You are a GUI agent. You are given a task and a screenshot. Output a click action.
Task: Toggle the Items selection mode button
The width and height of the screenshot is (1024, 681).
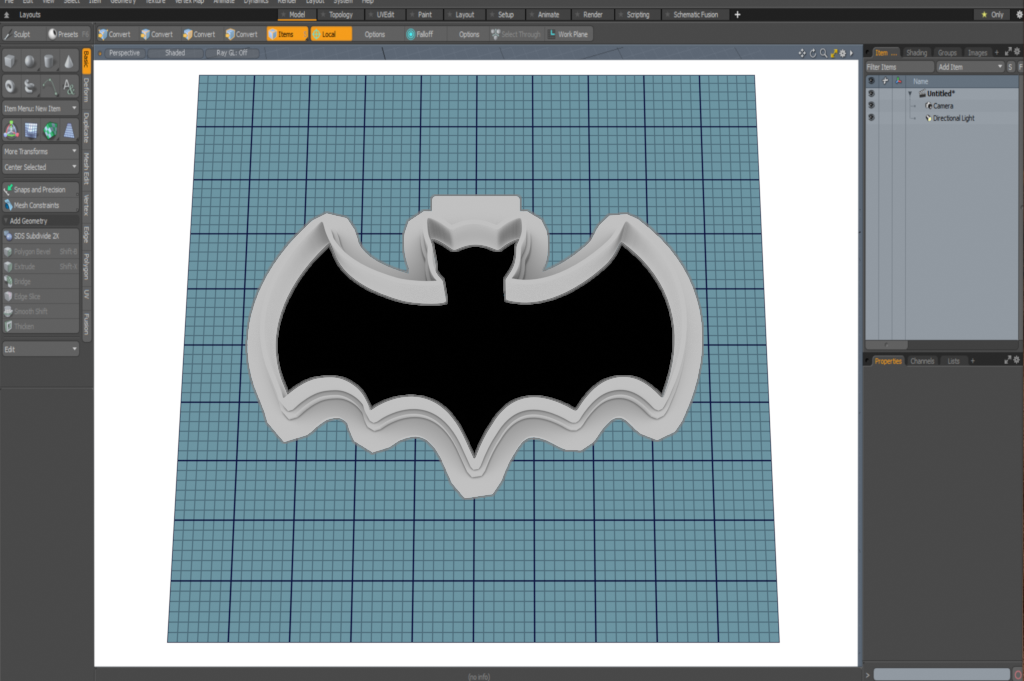coord(285,33)
